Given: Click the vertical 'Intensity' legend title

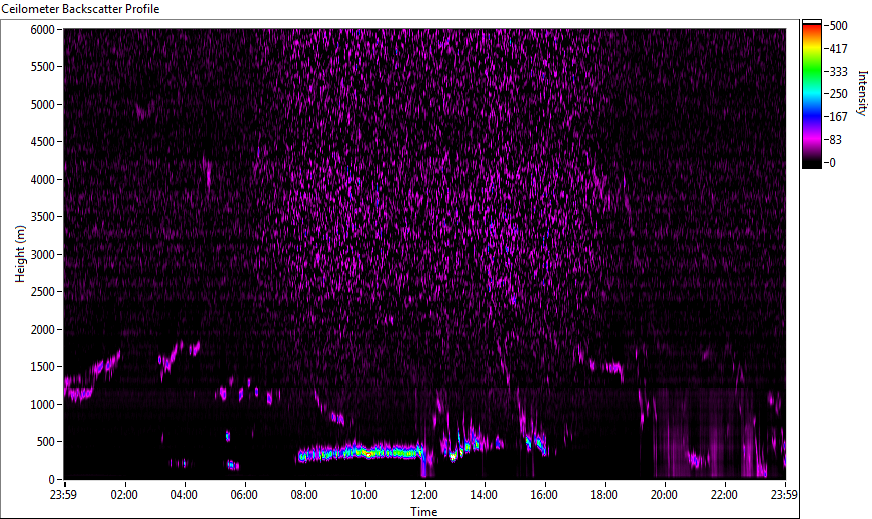Looking at the screenshot, I should [862, 93].
